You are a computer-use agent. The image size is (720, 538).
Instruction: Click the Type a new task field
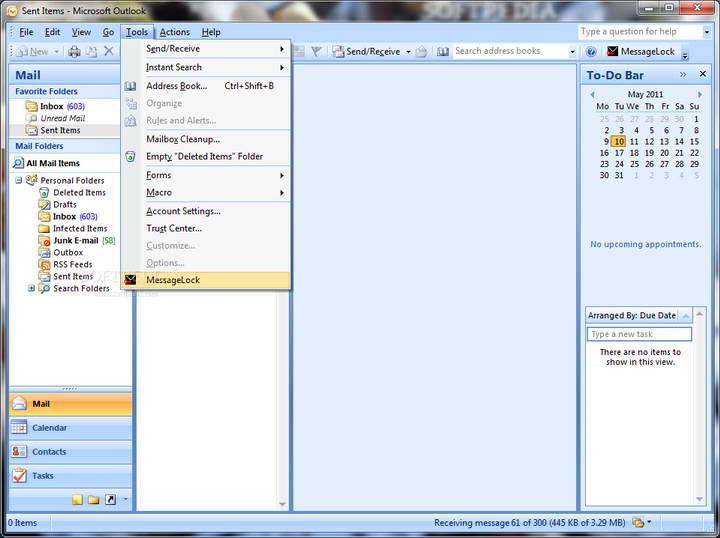tap(639, 334)
